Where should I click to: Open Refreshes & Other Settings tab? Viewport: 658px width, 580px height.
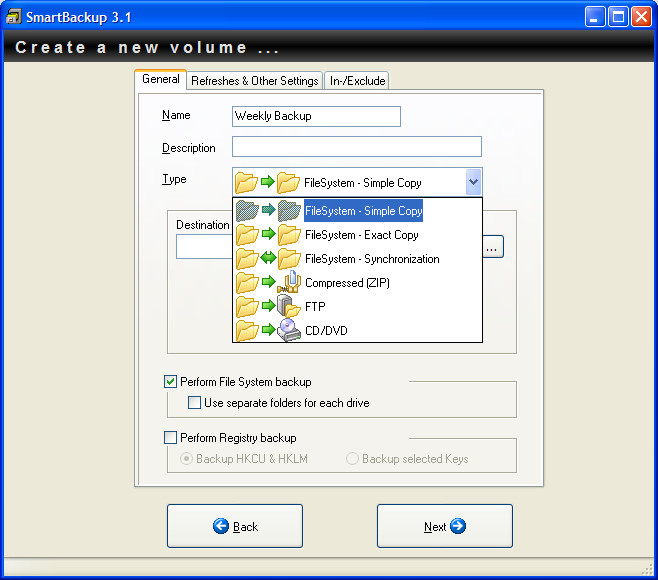click(x=255, y=80)
